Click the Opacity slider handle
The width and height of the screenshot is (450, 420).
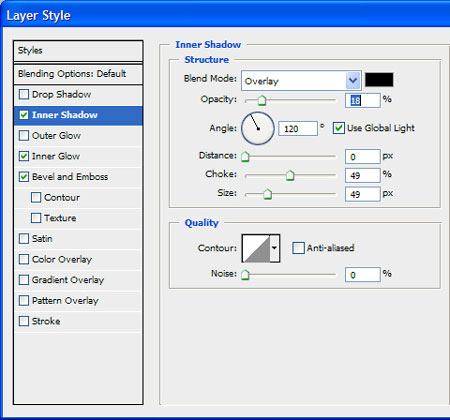(262, 100)
